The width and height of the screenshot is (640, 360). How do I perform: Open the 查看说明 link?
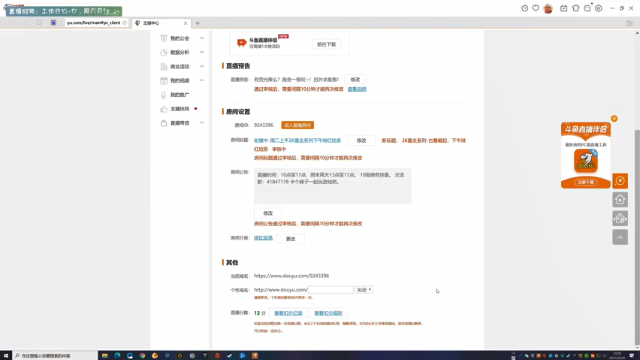tap(357, 89)
